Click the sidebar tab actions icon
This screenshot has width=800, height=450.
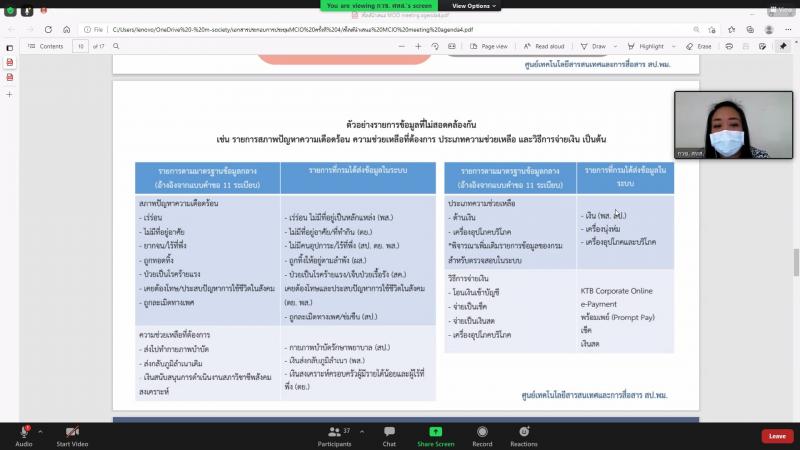[10, 47]
